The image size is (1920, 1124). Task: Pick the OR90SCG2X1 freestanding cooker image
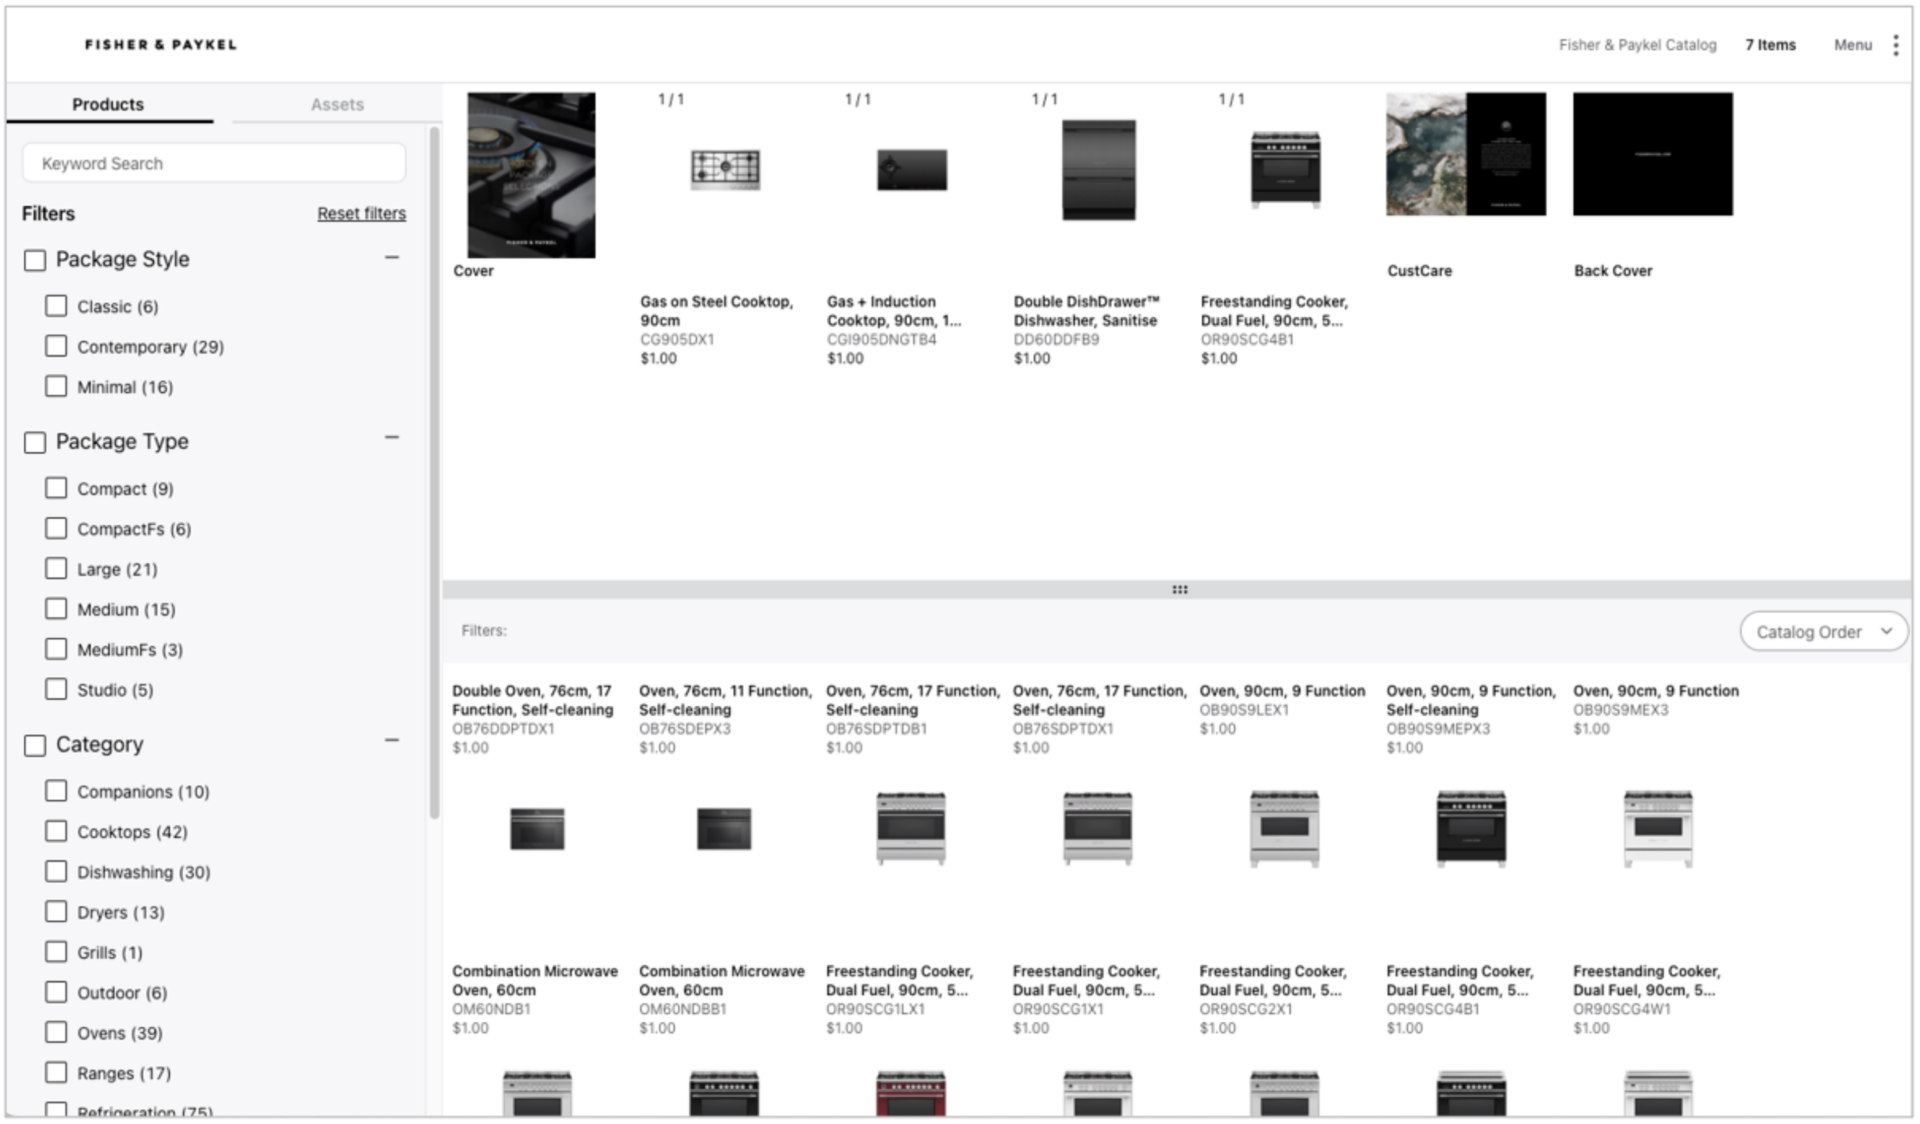[1285, 828]
